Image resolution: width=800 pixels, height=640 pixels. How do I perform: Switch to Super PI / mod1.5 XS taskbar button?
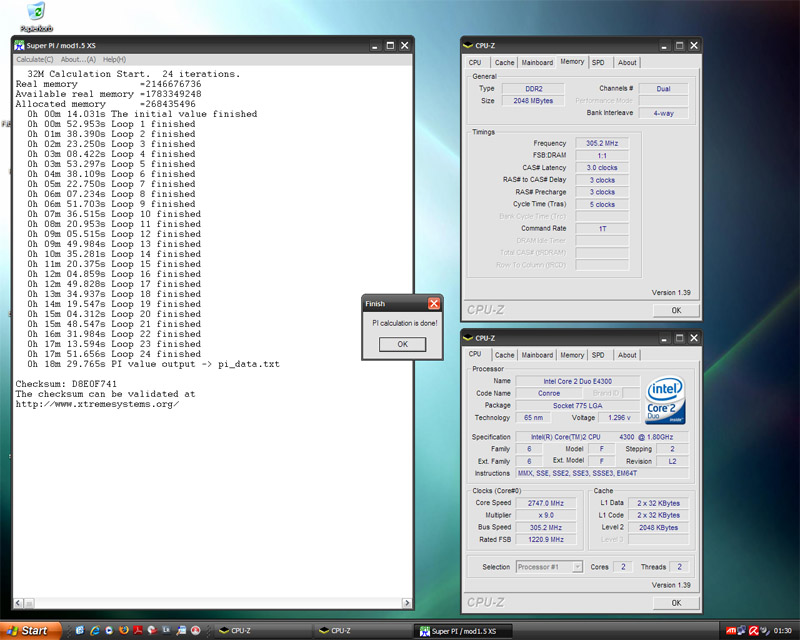(462, 631)
